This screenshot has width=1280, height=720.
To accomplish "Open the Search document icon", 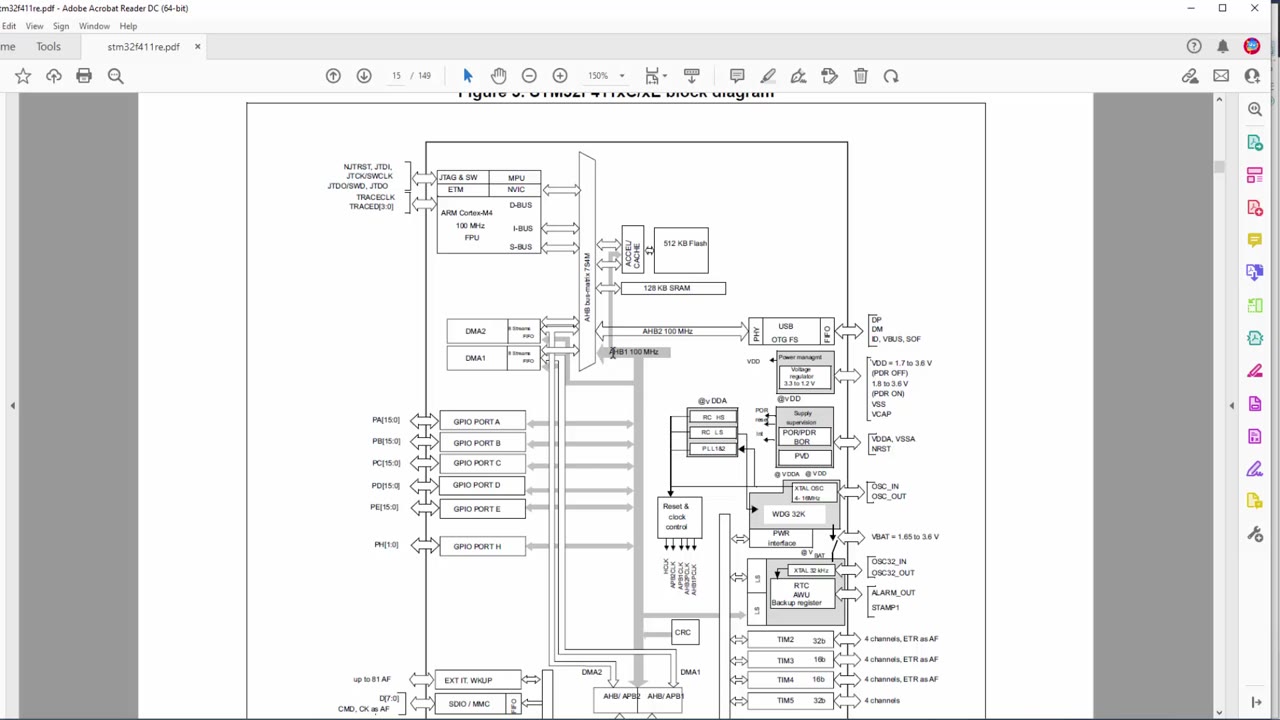I will click(116, 76).
